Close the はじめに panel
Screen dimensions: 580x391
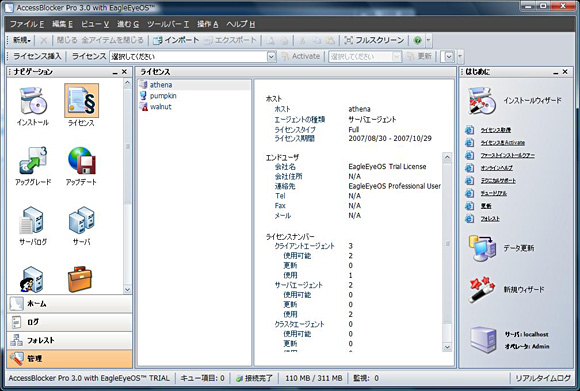[x=565, y=72]
